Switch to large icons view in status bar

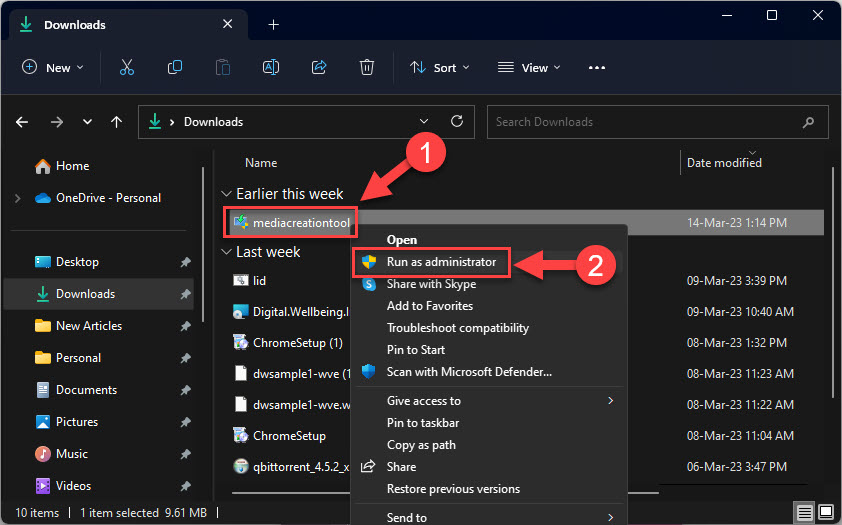click(826, 512)
